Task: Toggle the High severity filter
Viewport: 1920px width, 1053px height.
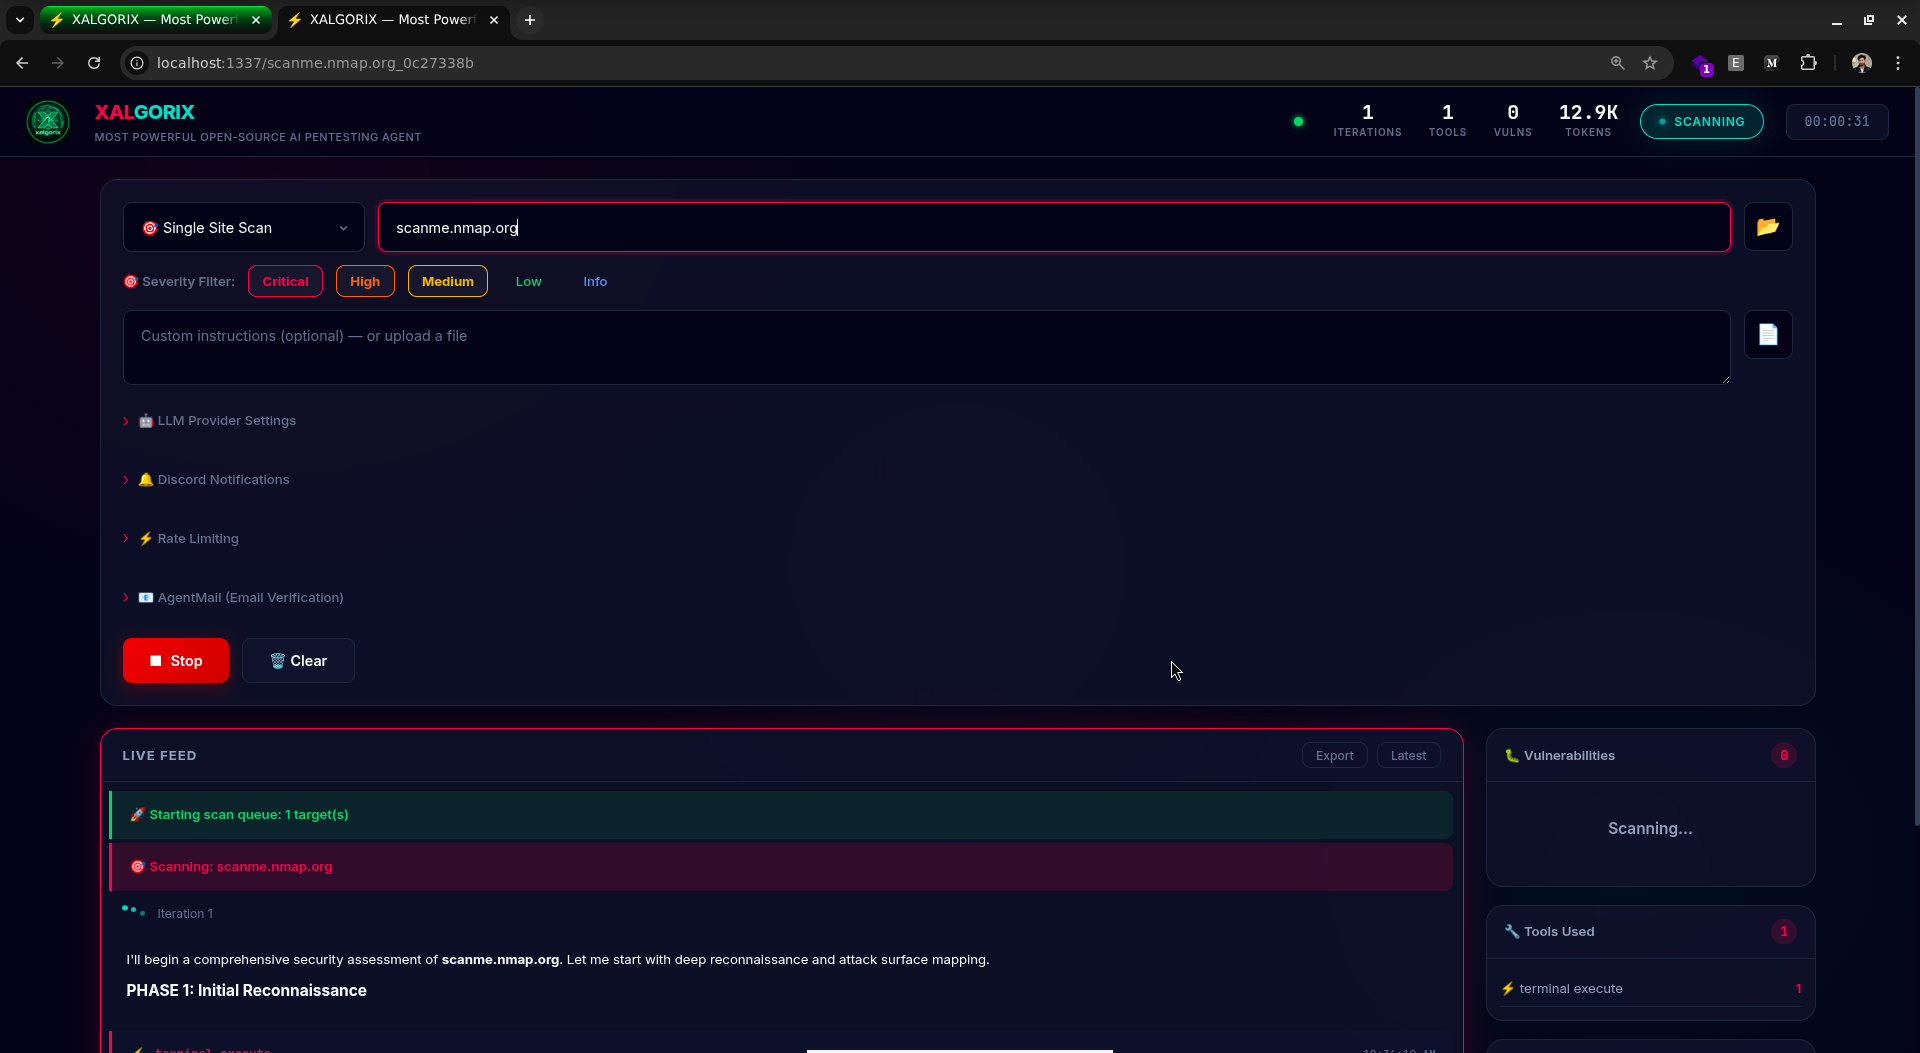Action: 365,281
